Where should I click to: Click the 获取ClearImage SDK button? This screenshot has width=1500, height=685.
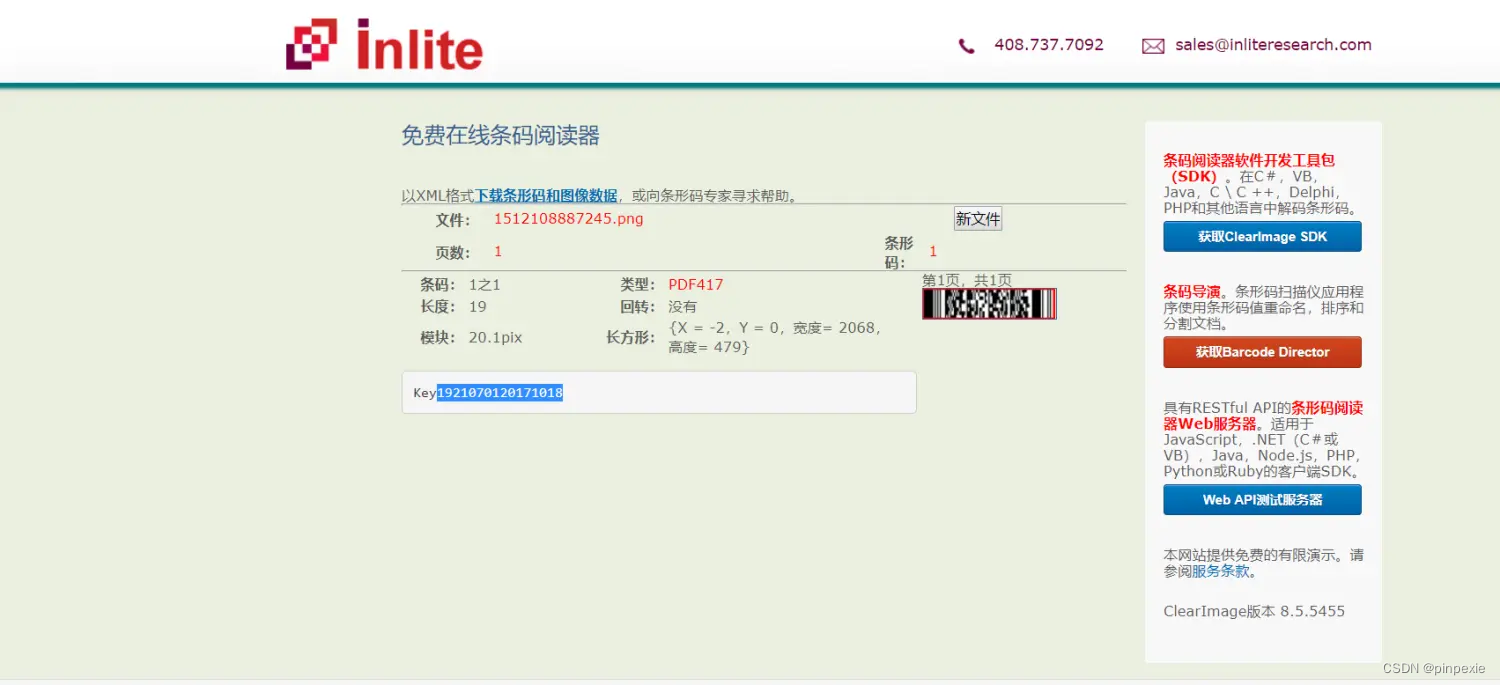(x=1261, y=236)
